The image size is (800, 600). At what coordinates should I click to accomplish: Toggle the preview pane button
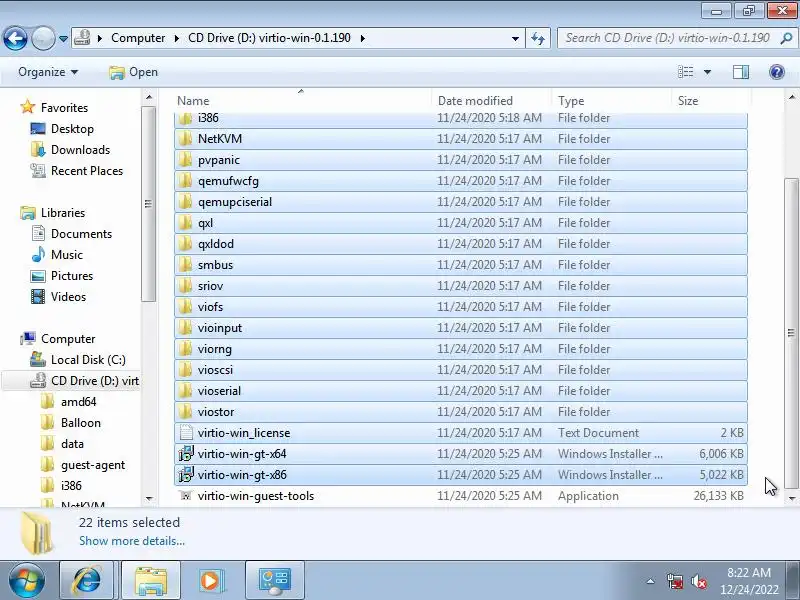[x=741, y=72]
